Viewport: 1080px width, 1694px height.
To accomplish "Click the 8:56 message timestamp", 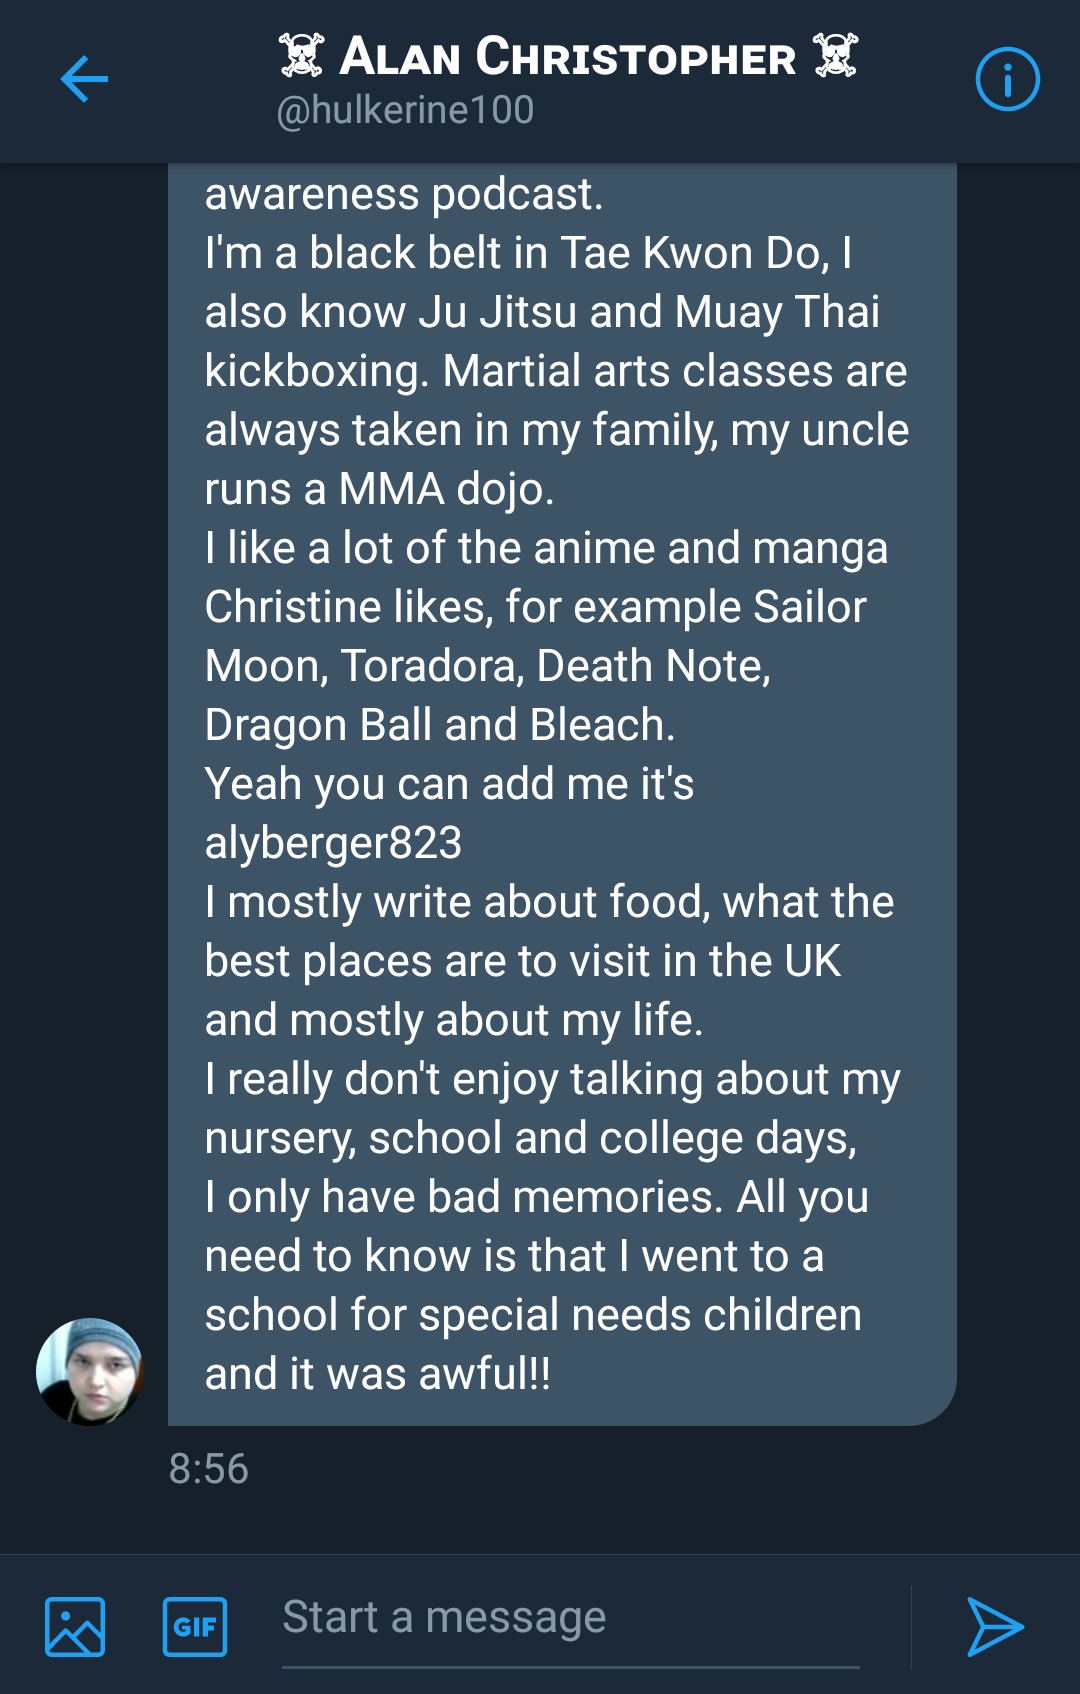I will pos(208,1469).
